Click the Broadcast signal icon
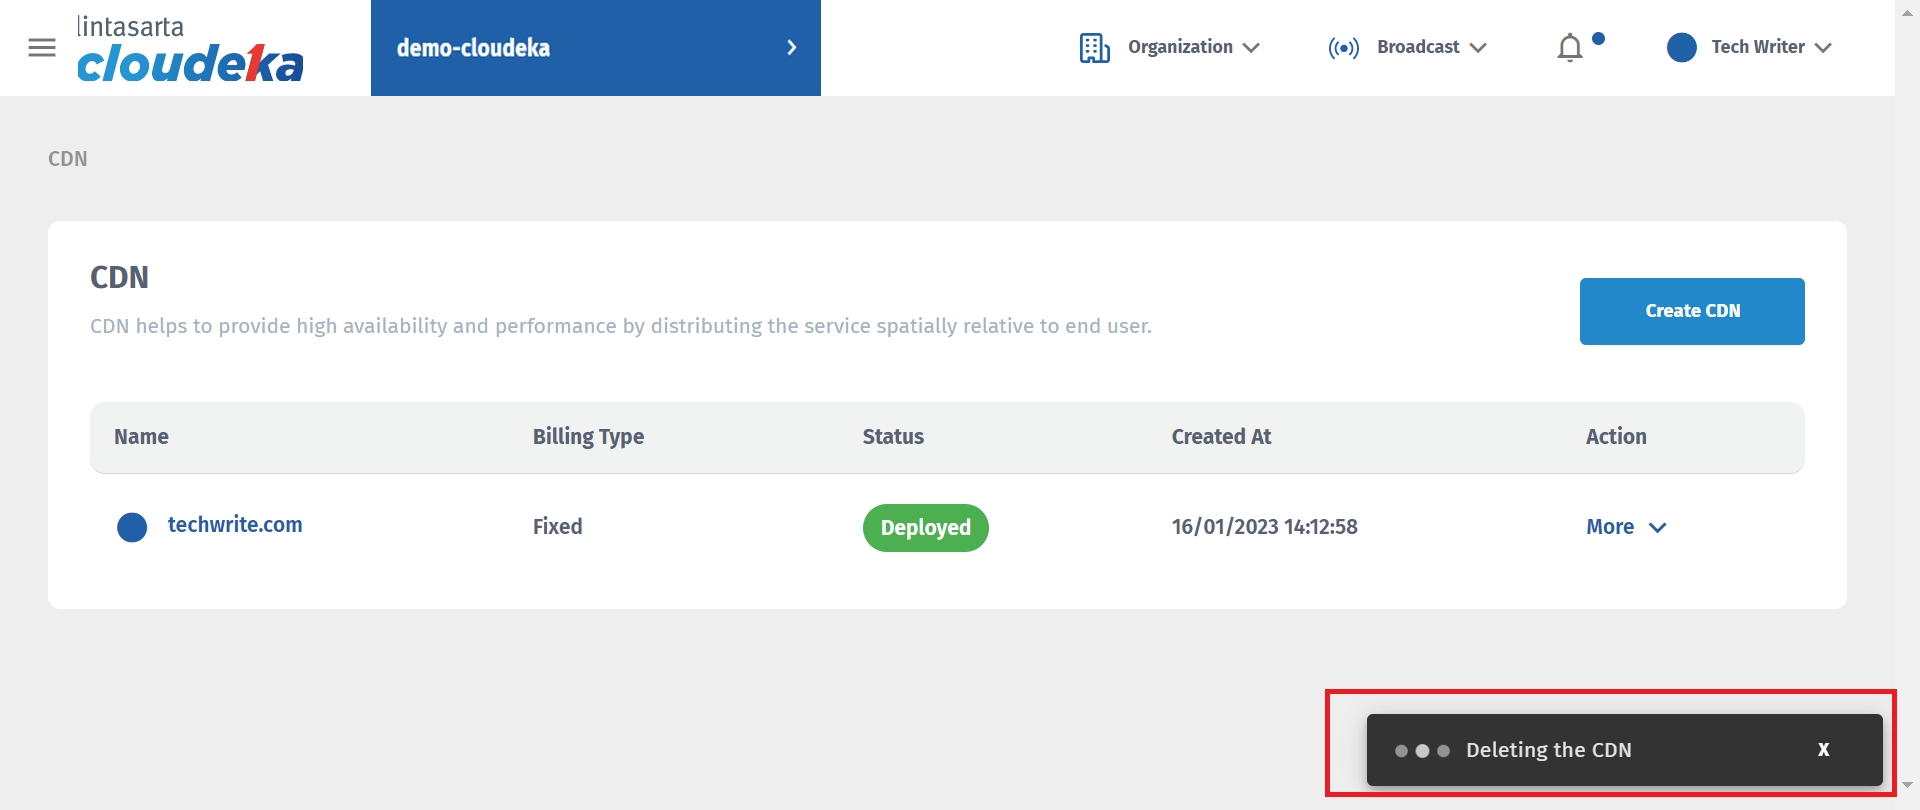 tap(1343, 48)
